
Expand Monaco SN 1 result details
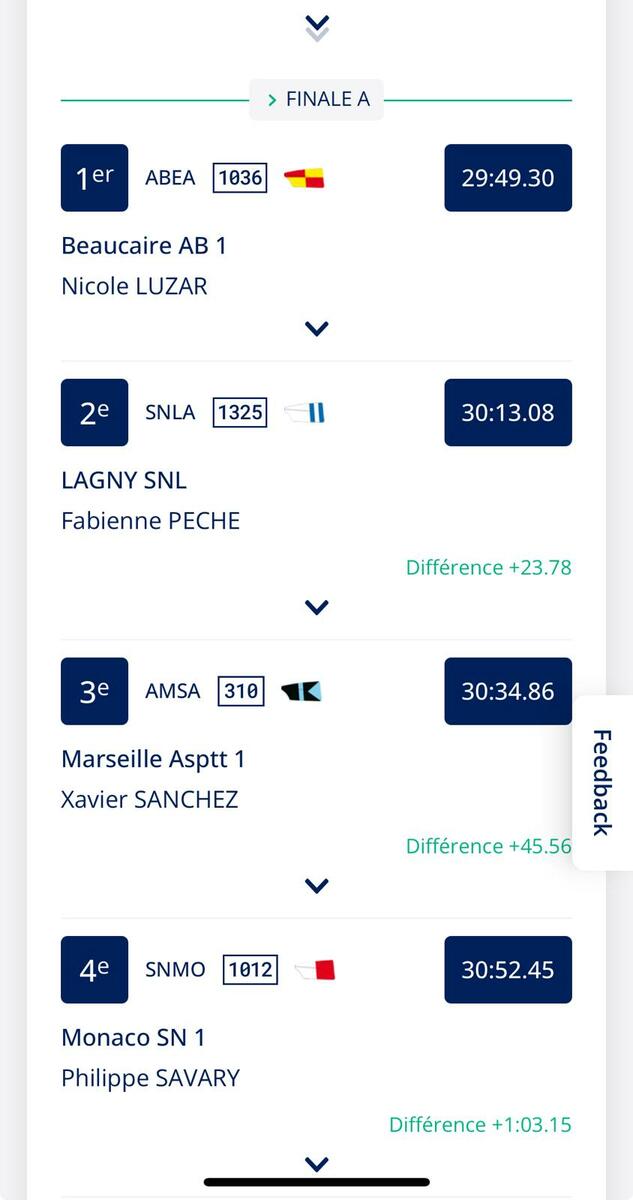click(316, 1163)
